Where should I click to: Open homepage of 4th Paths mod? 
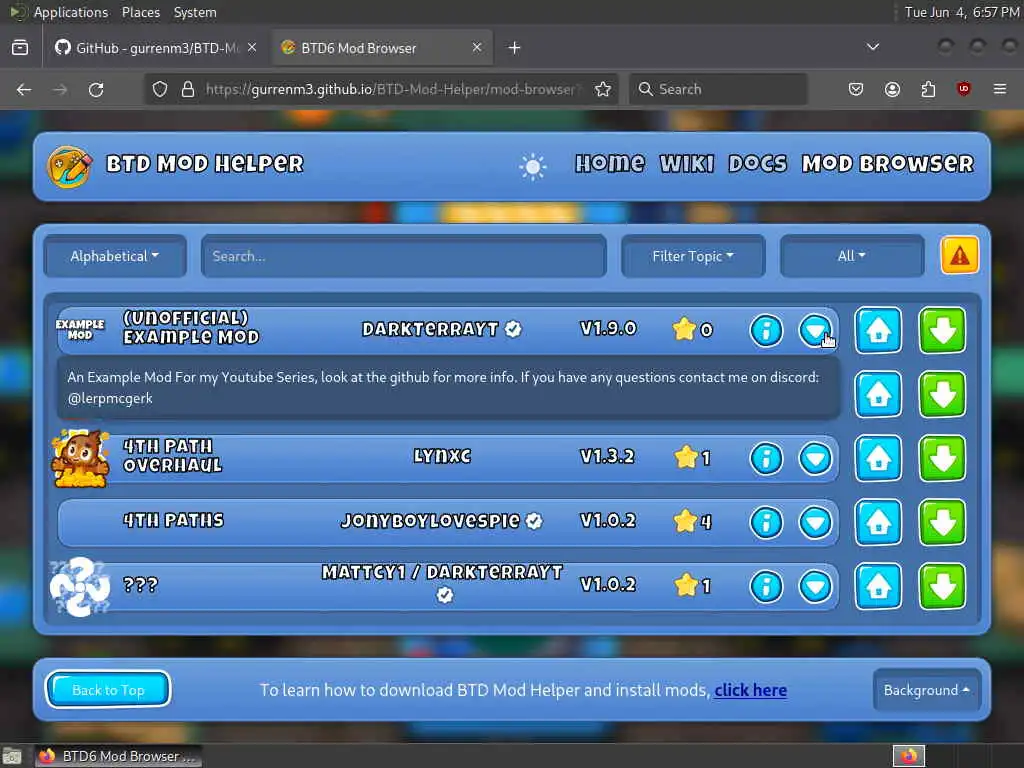click(x=878, y=522)
